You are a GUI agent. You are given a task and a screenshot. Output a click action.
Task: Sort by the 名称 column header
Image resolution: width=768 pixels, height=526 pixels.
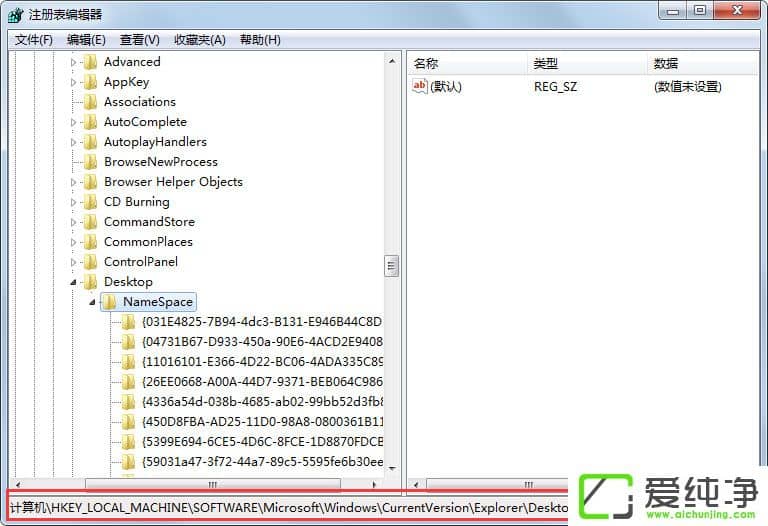[426, 63]
